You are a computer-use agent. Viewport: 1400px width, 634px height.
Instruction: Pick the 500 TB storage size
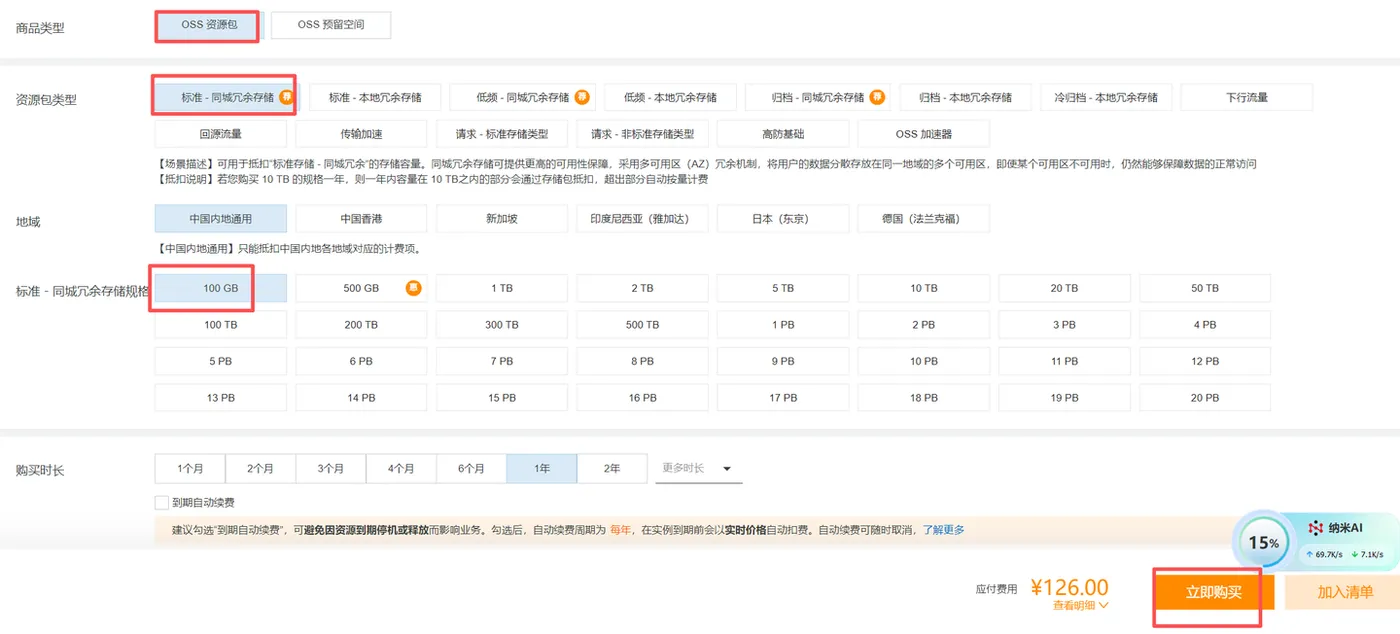642,325
